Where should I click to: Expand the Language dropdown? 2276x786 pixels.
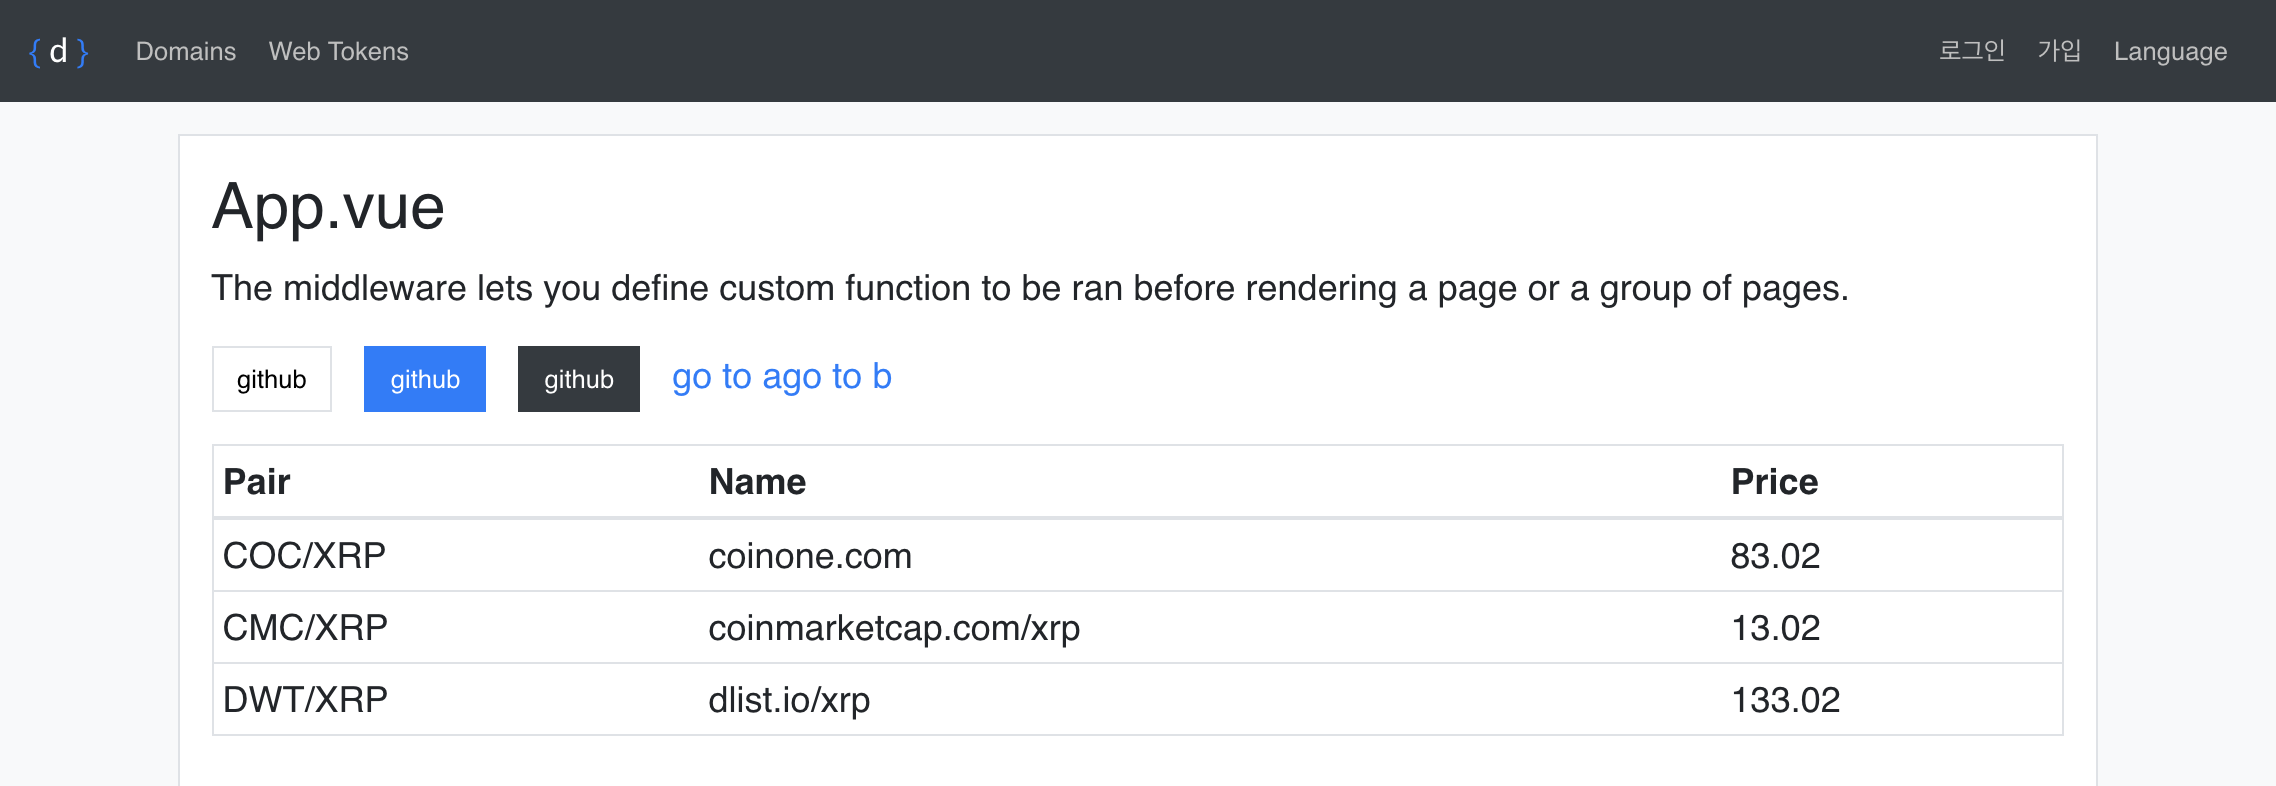pos(2170,51)
